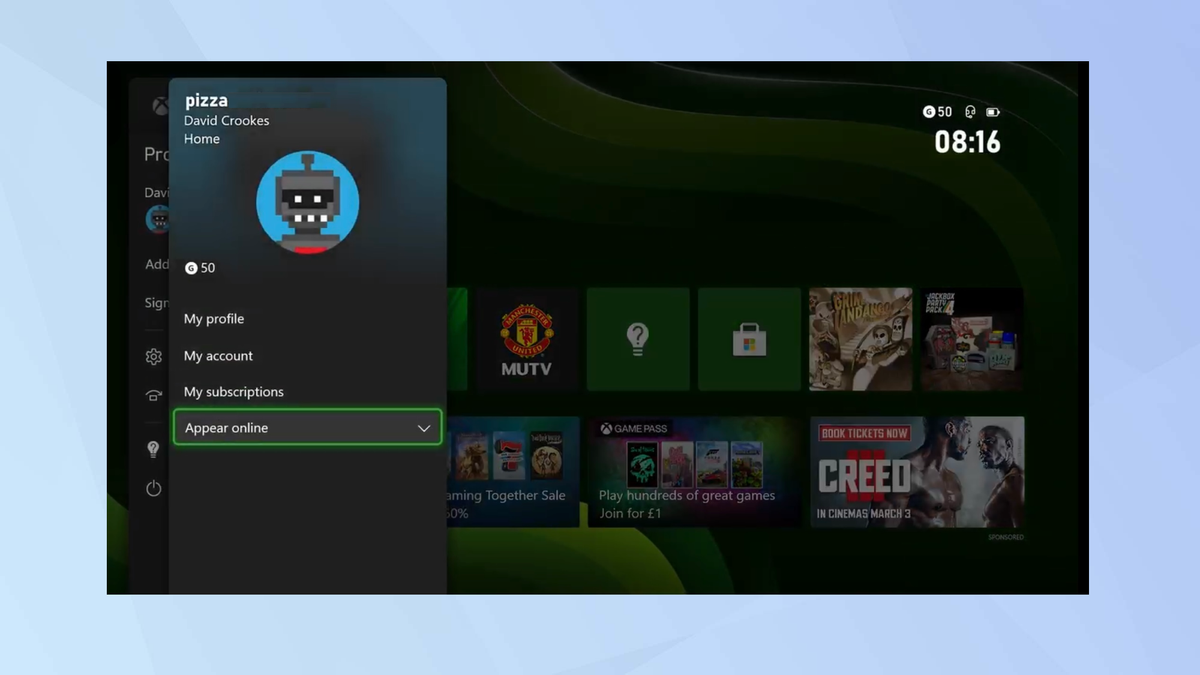Click the Gamerscore 50 indicator
This screenshot has width=1200, height=675.
point(937,112)
